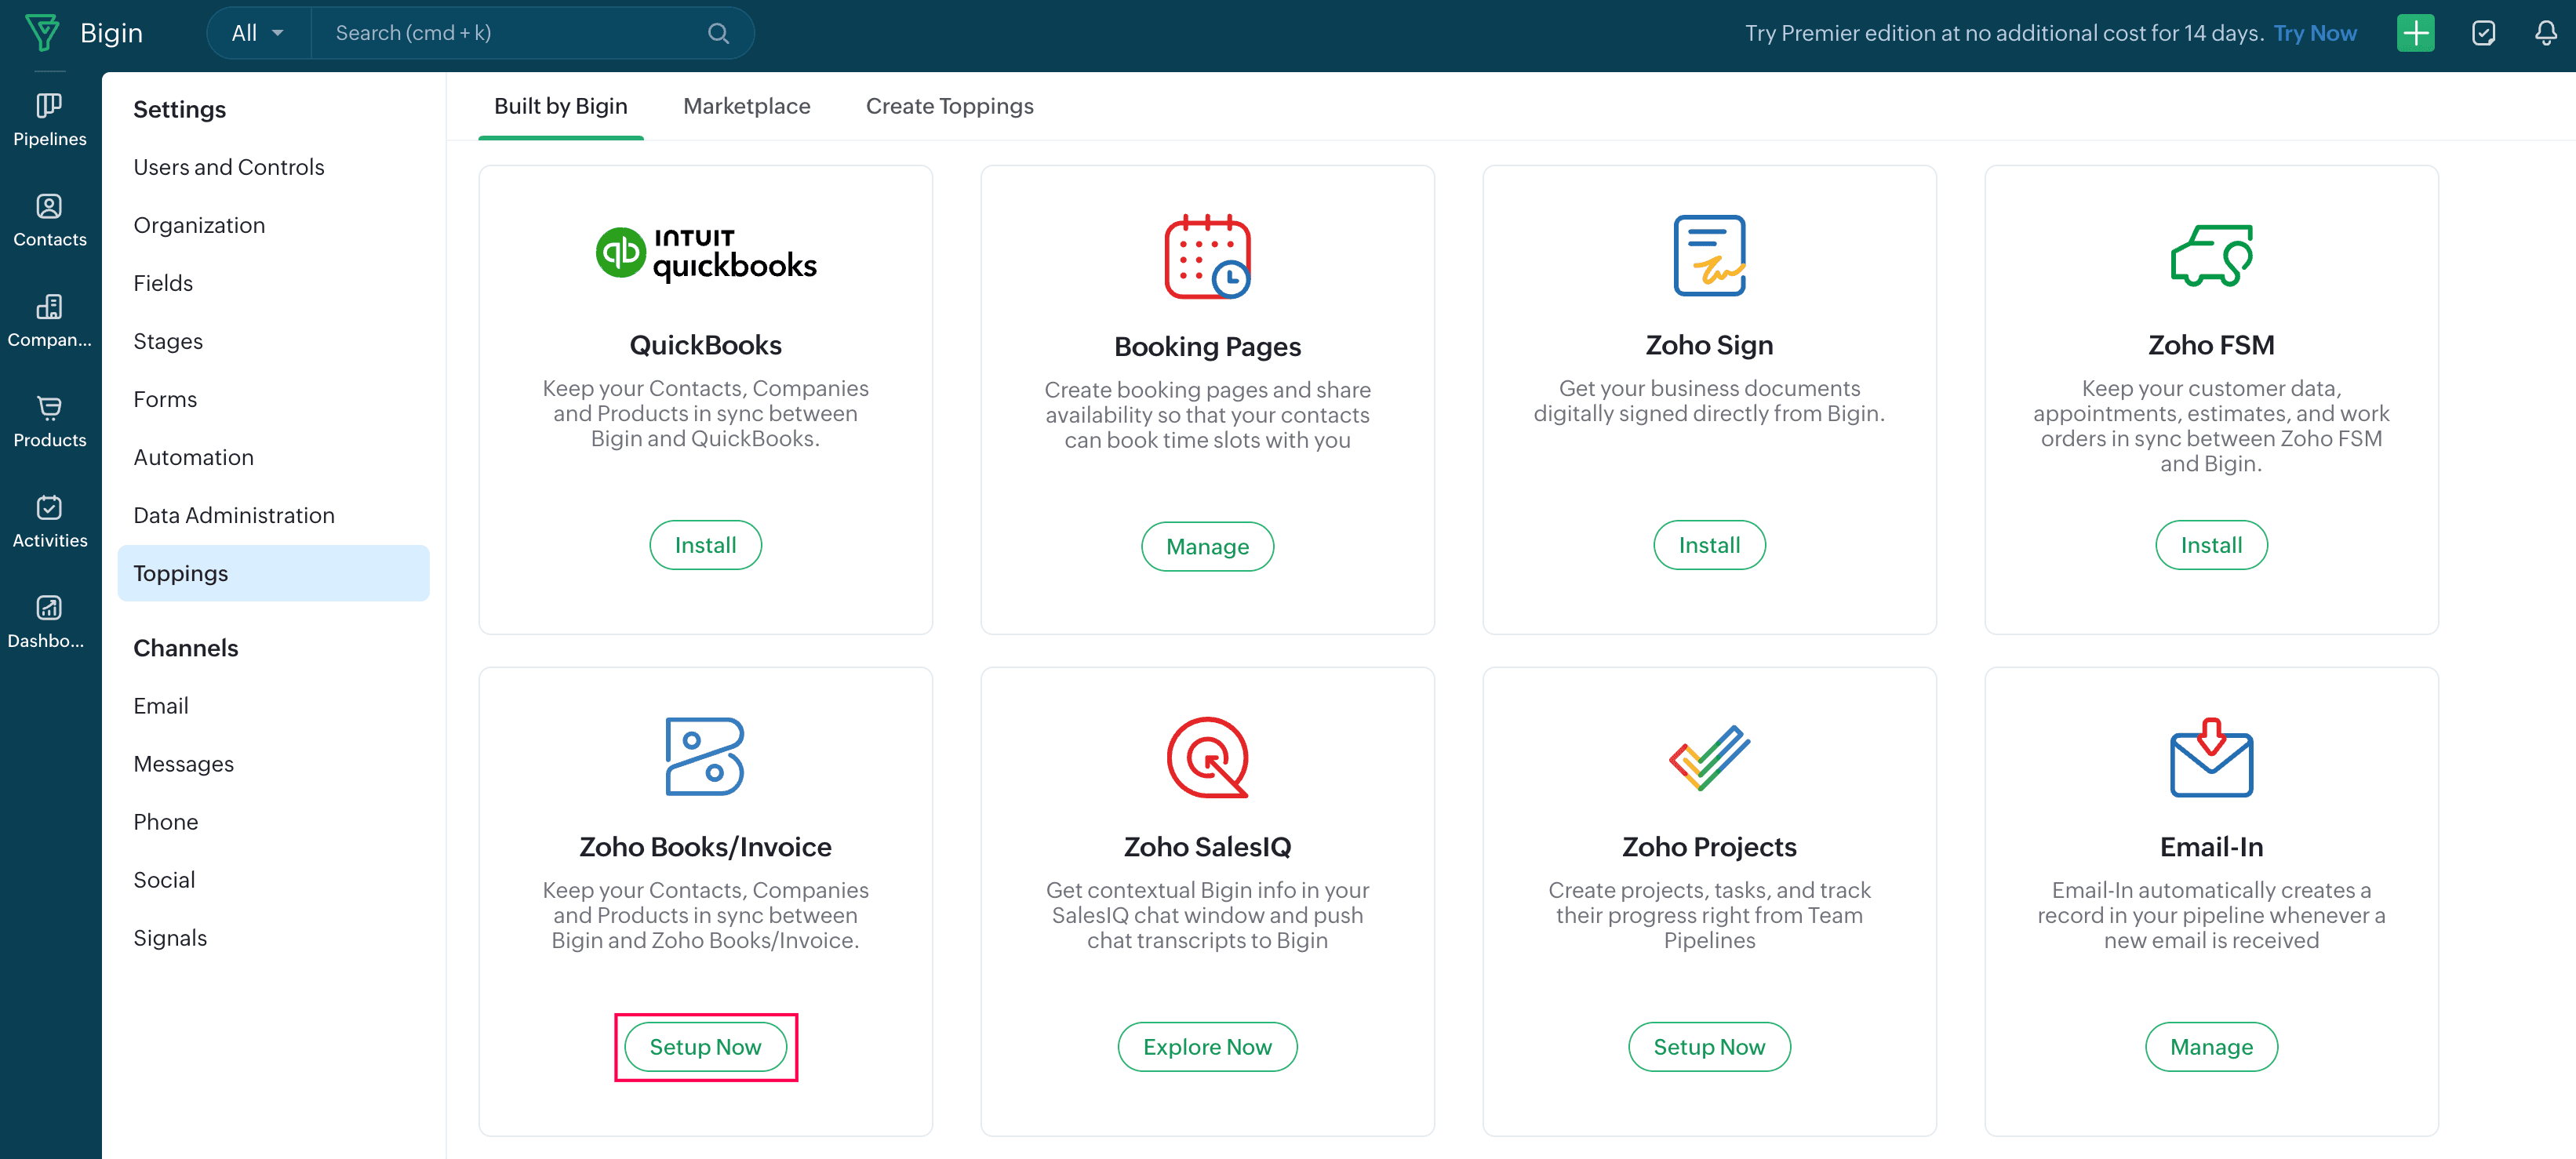Select Automation in Settings menu

(193, 457)
